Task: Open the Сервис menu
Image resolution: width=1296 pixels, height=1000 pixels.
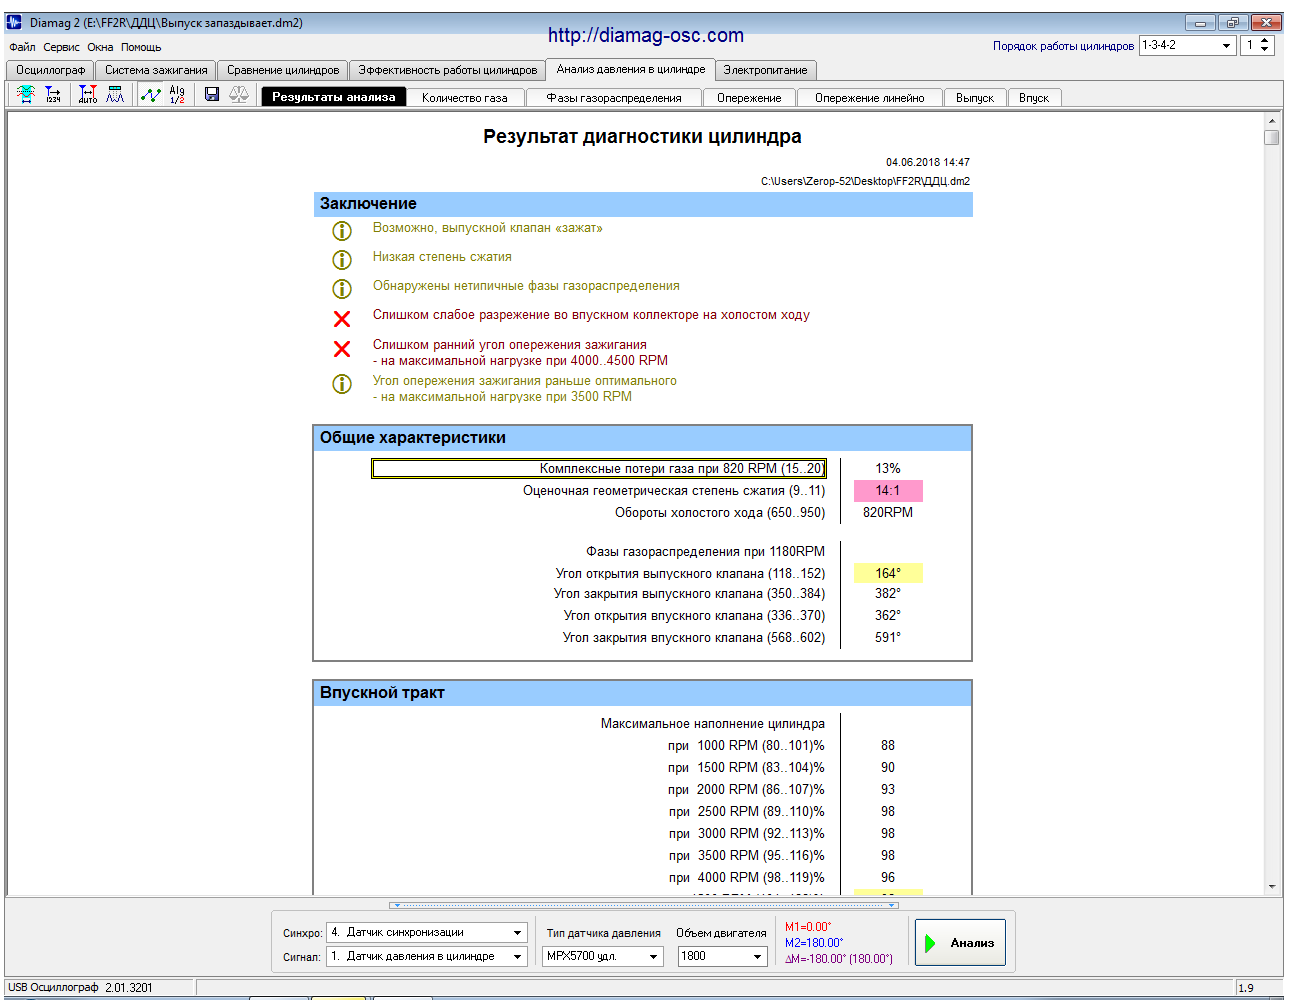Action: click(x=61, y=47)
